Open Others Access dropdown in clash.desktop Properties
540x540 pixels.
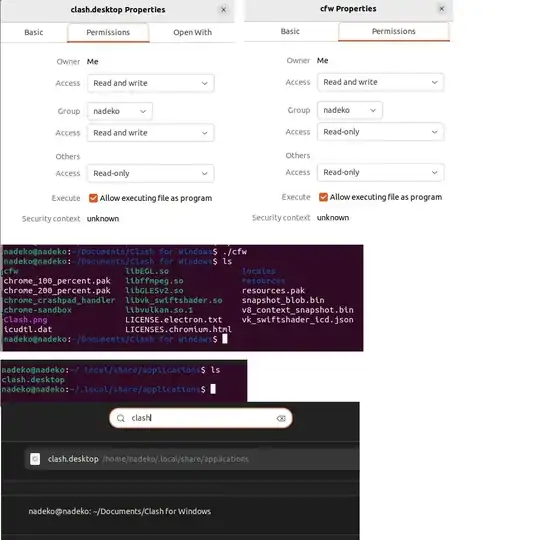click(150, 173)
